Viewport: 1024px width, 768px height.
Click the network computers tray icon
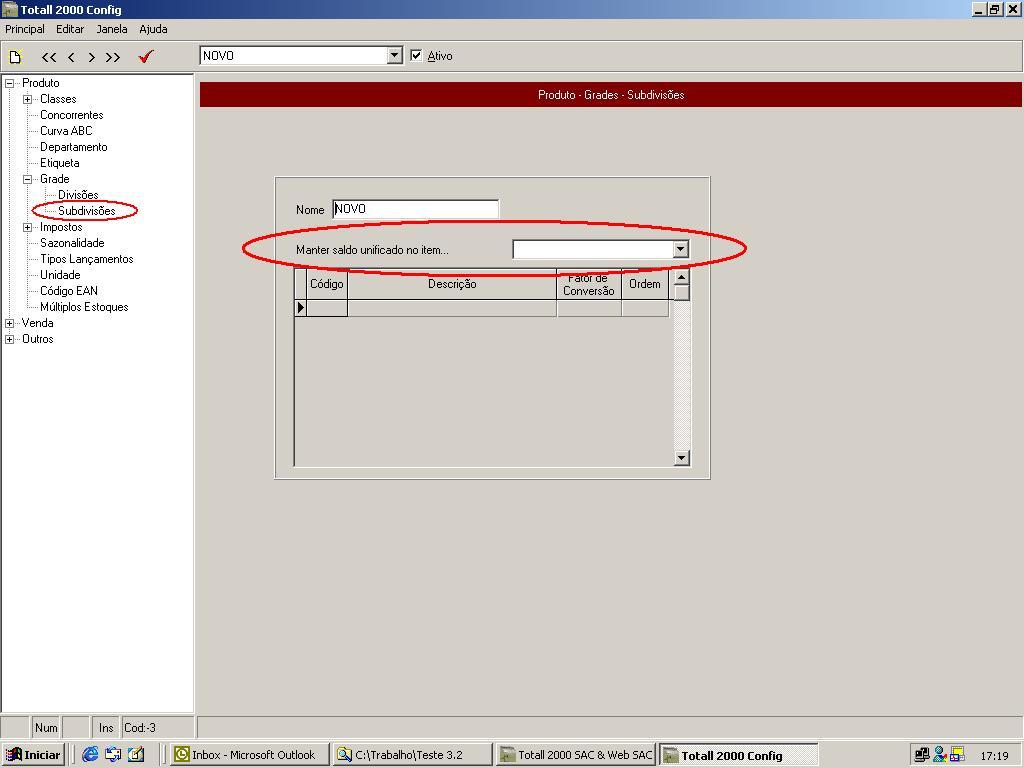point(922,755)
